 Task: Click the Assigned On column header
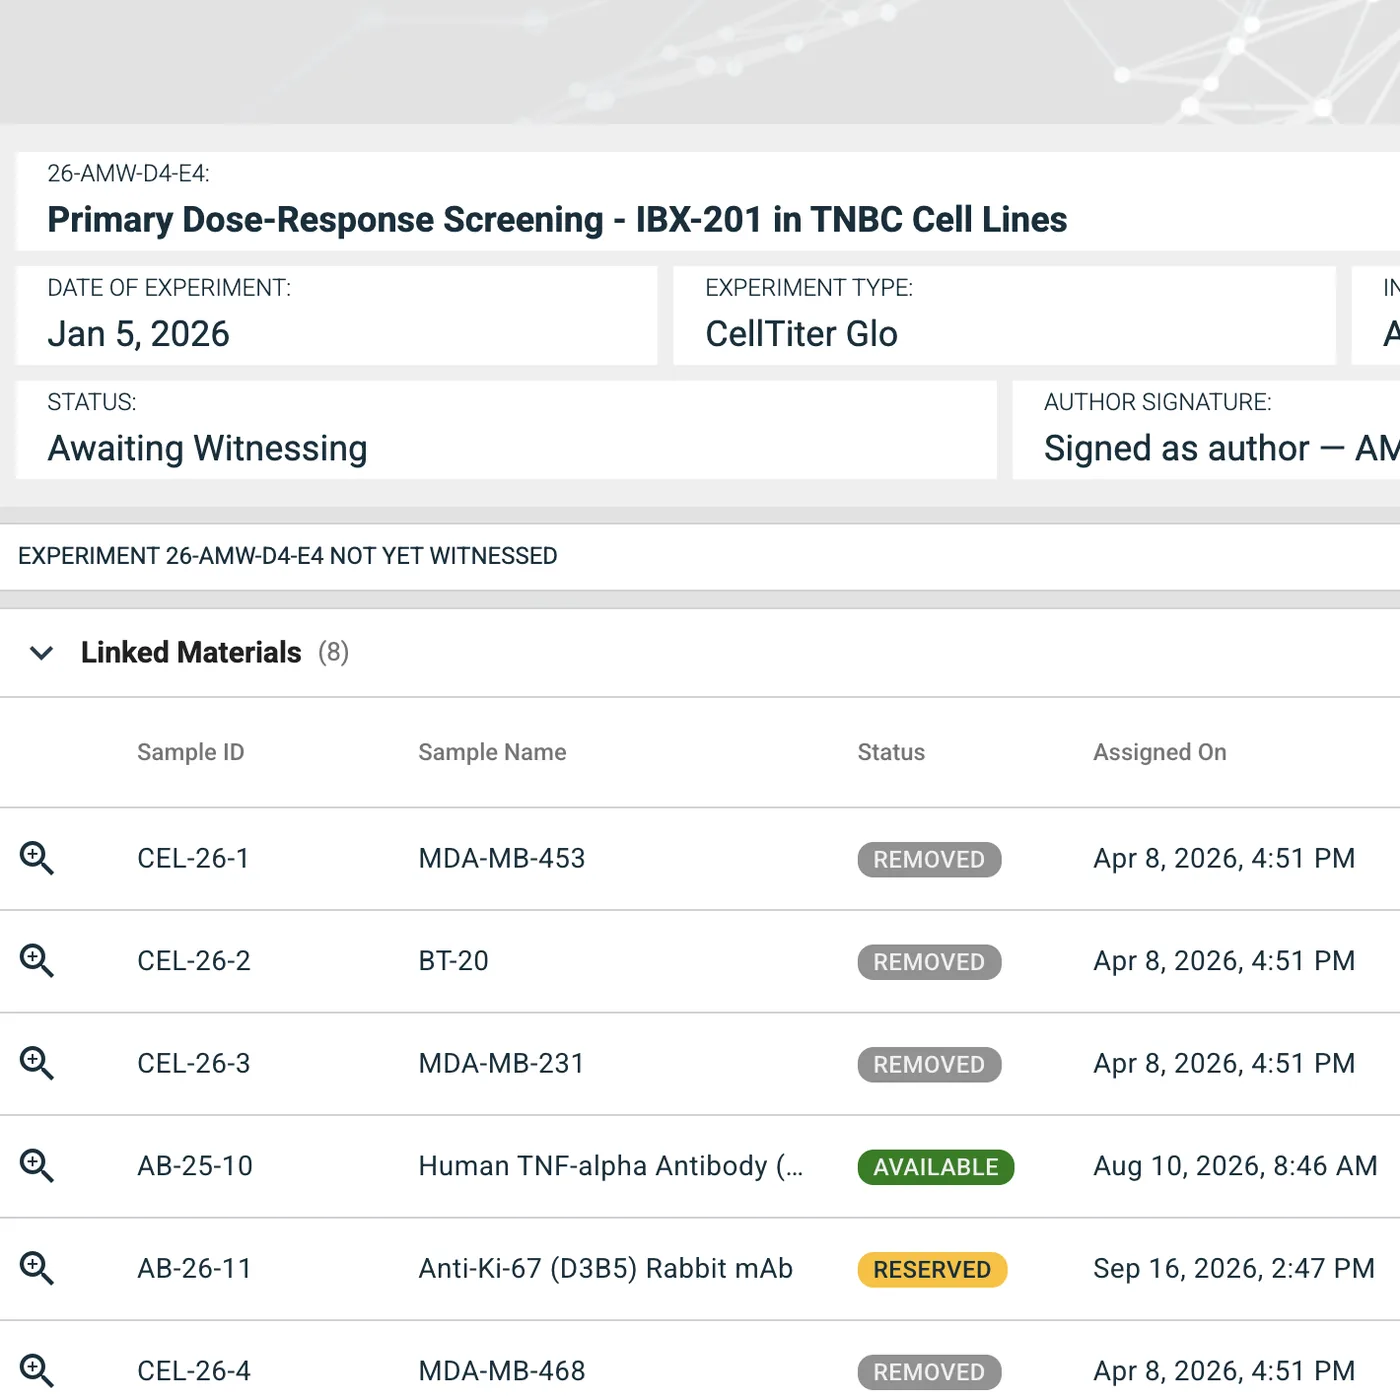(x=1159, y=752)
